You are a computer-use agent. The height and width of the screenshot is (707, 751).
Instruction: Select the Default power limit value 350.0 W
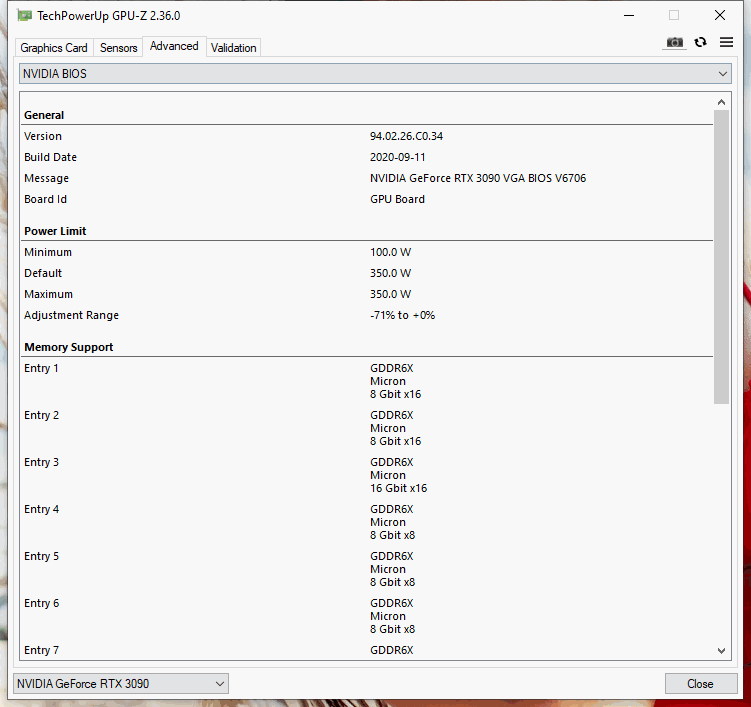[390, 273]
